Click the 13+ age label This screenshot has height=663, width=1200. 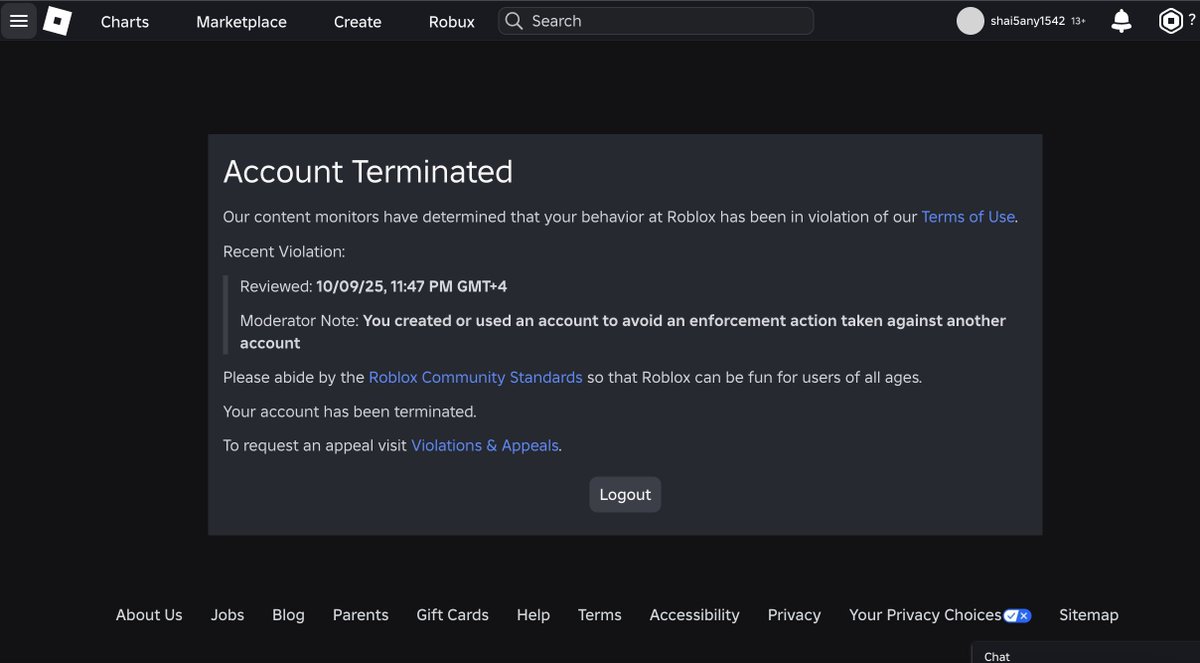coord(1079,21)
